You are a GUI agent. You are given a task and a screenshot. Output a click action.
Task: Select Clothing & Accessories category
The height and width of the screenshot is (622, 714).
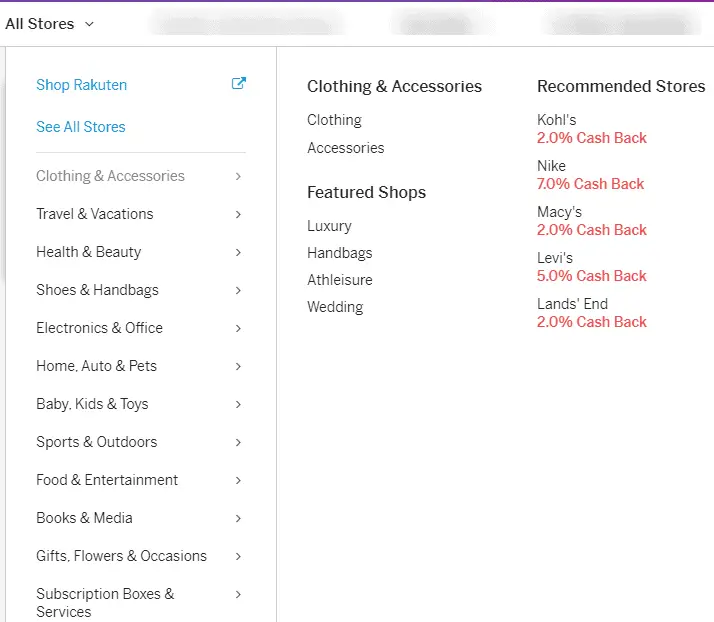pos(110,176)
